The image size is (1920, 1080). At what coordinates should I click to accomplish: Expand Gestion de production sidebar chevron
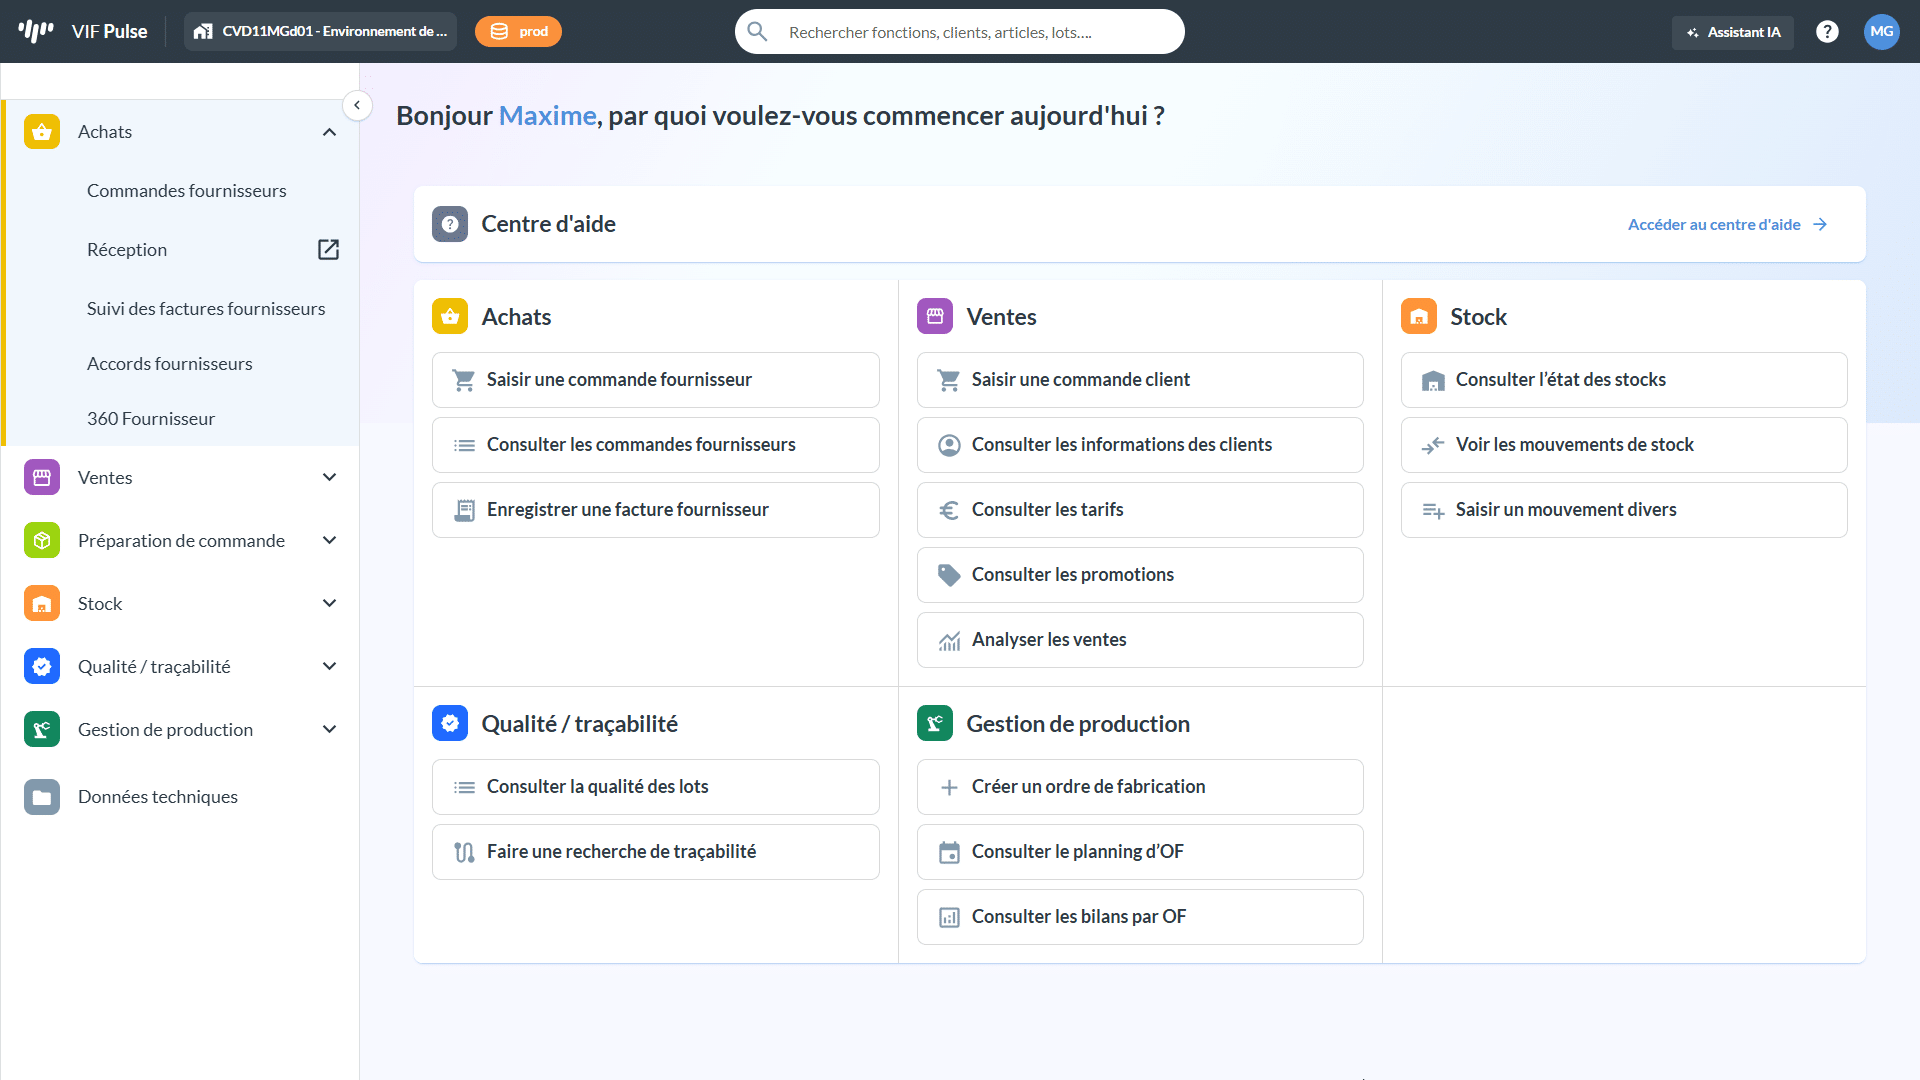pyautogui.click(x=329, y=730)
